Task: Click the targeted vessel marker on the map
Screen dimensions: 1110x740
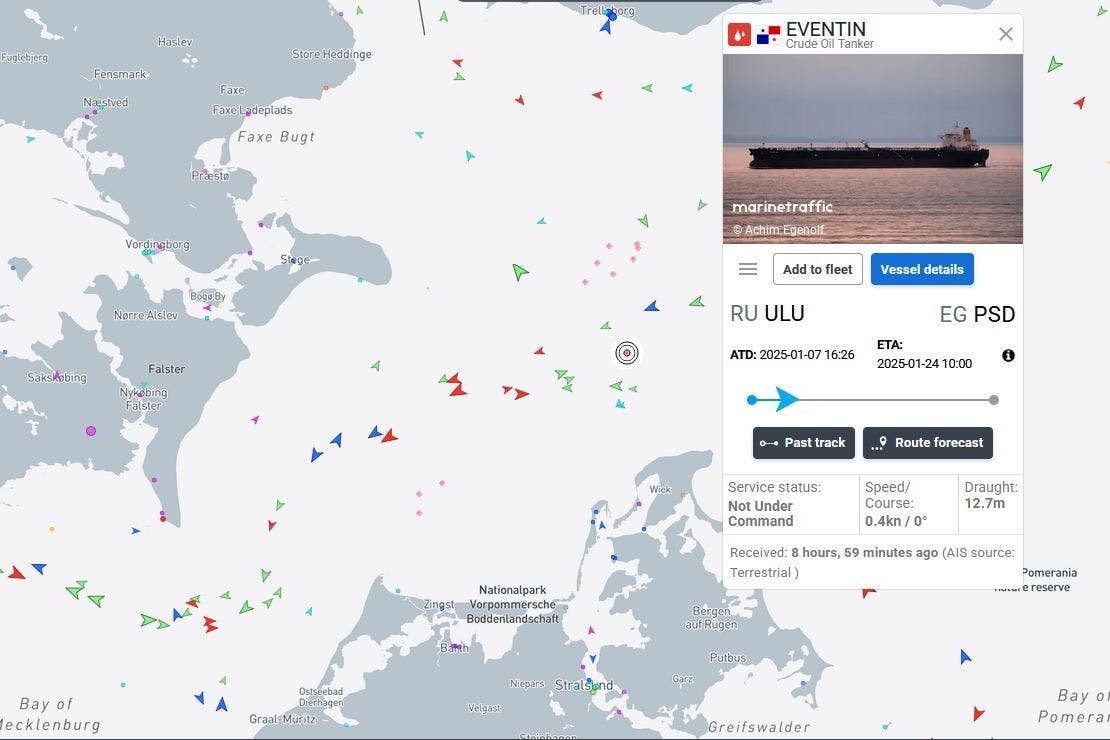Action: point(627,352)
